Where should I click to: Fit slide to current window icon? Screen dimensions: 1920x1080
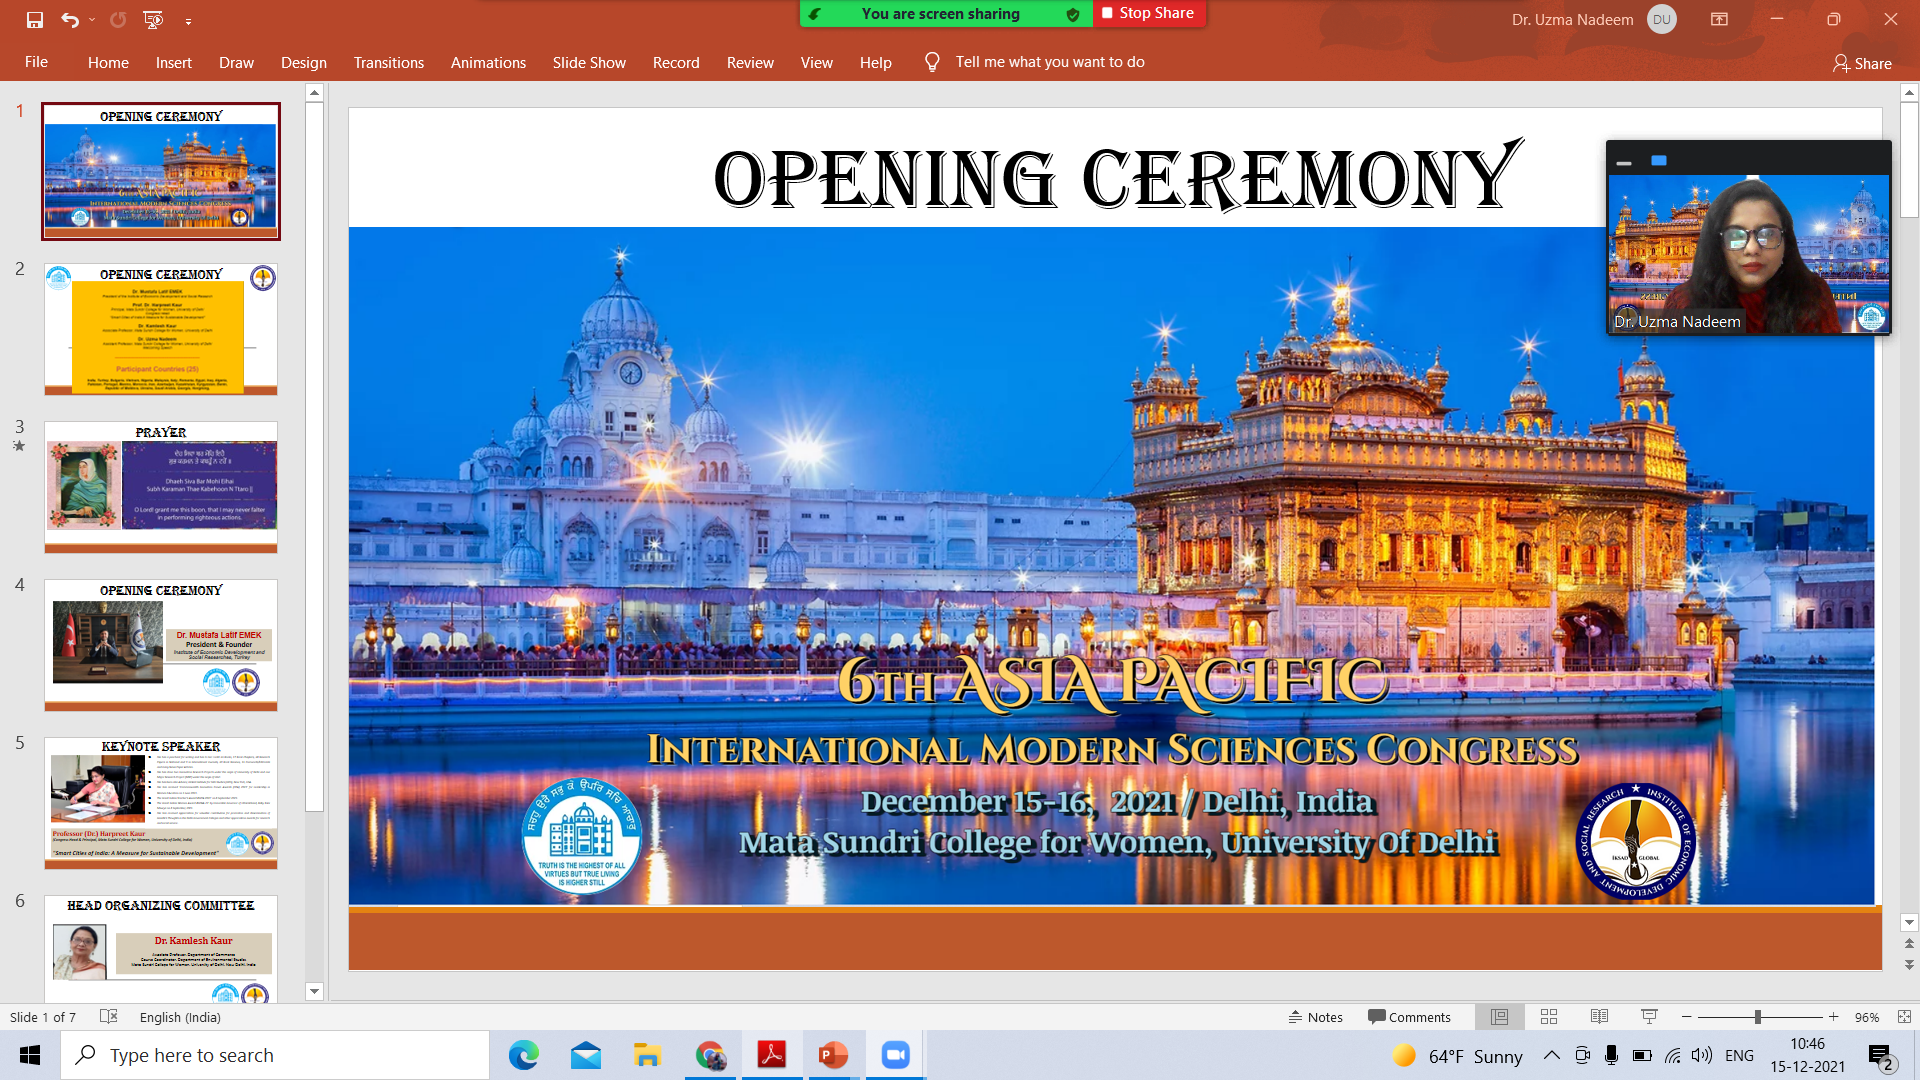[x=1903, y=1017]
